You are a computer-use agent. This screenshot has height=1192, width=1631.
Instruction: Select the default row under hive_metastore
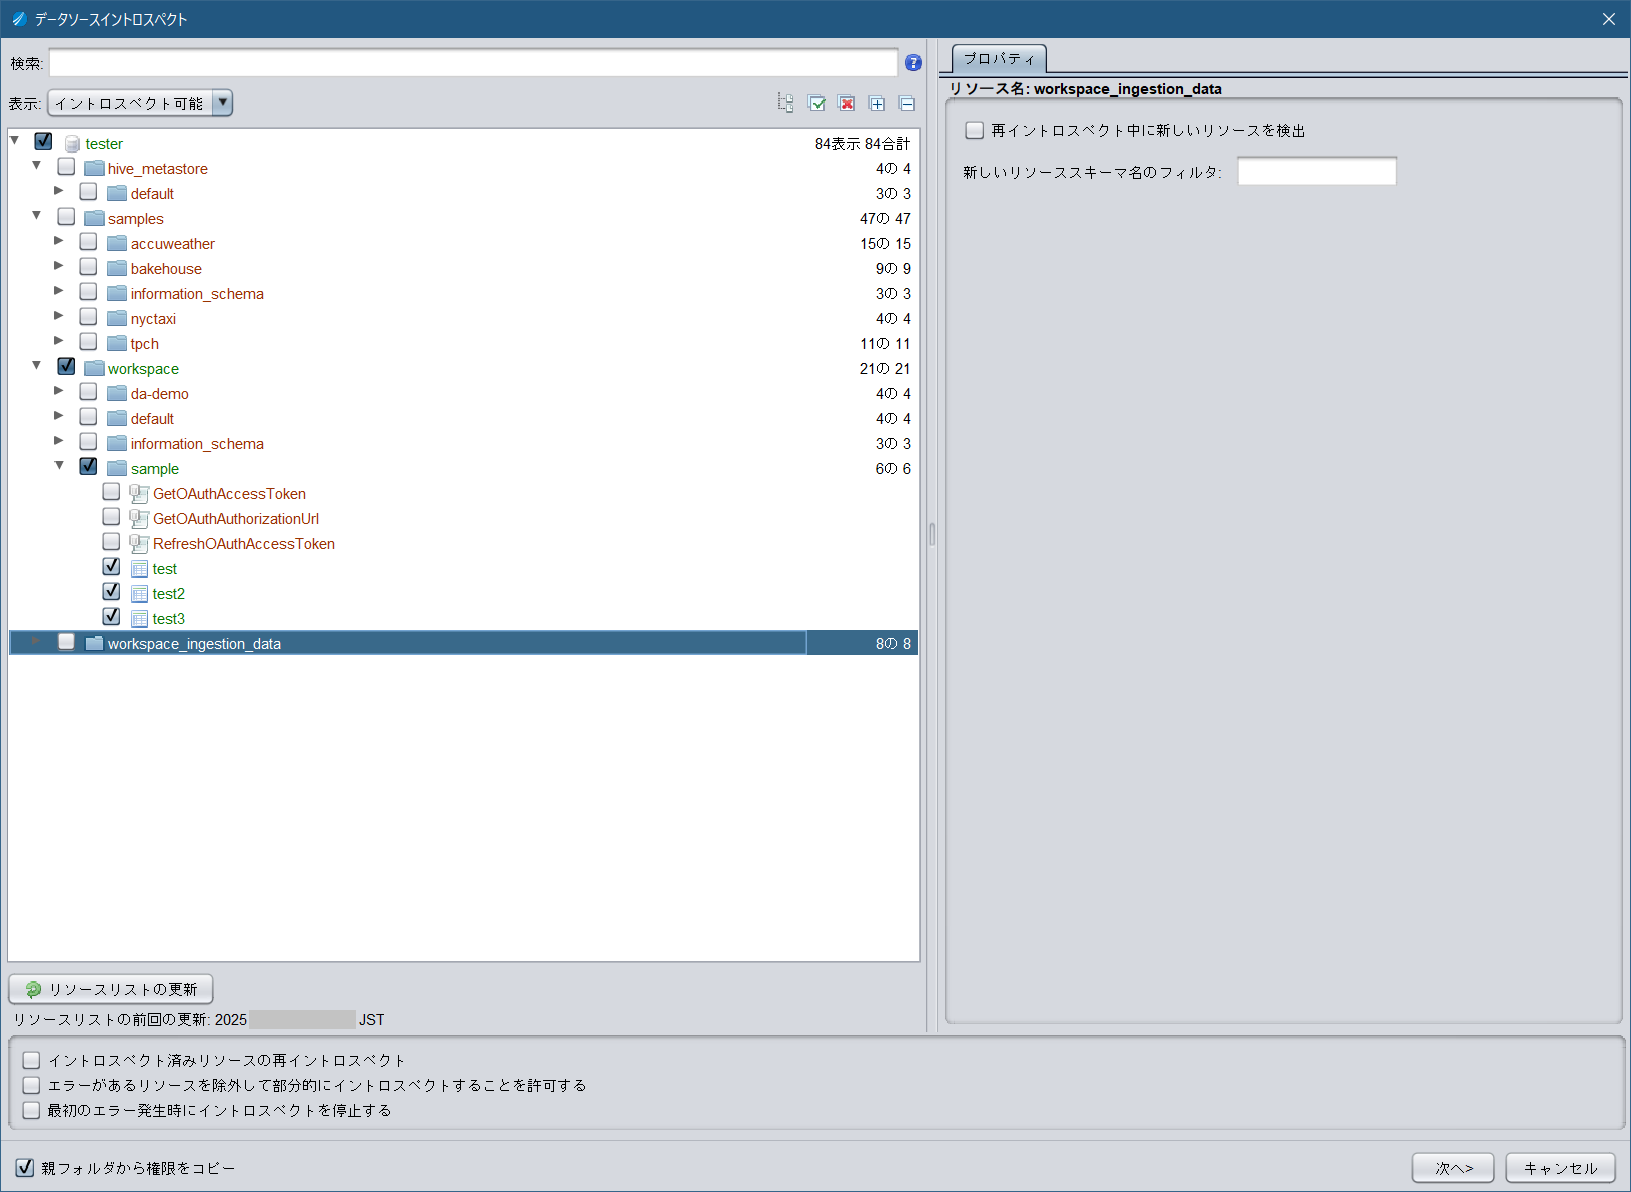[462, 193]
